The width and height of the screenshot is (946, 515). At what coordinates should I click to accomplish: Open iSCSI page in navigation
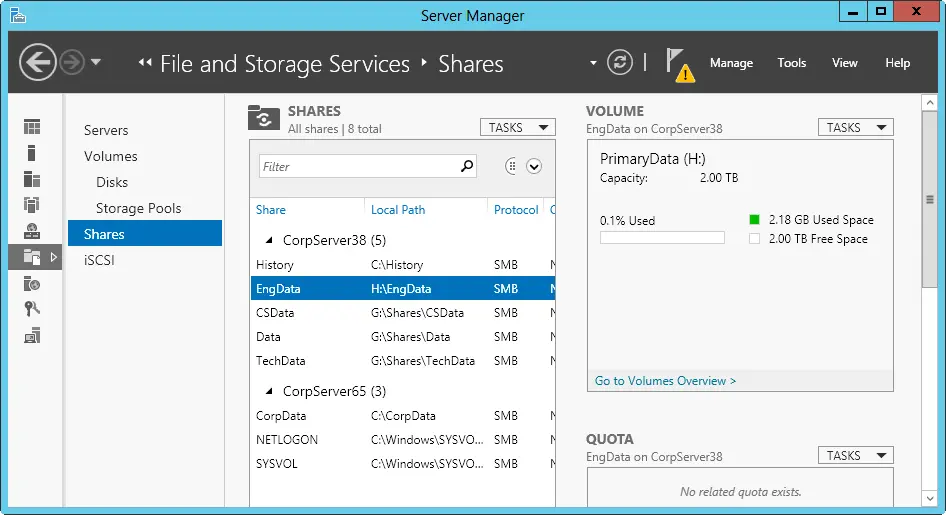(99, 260)
